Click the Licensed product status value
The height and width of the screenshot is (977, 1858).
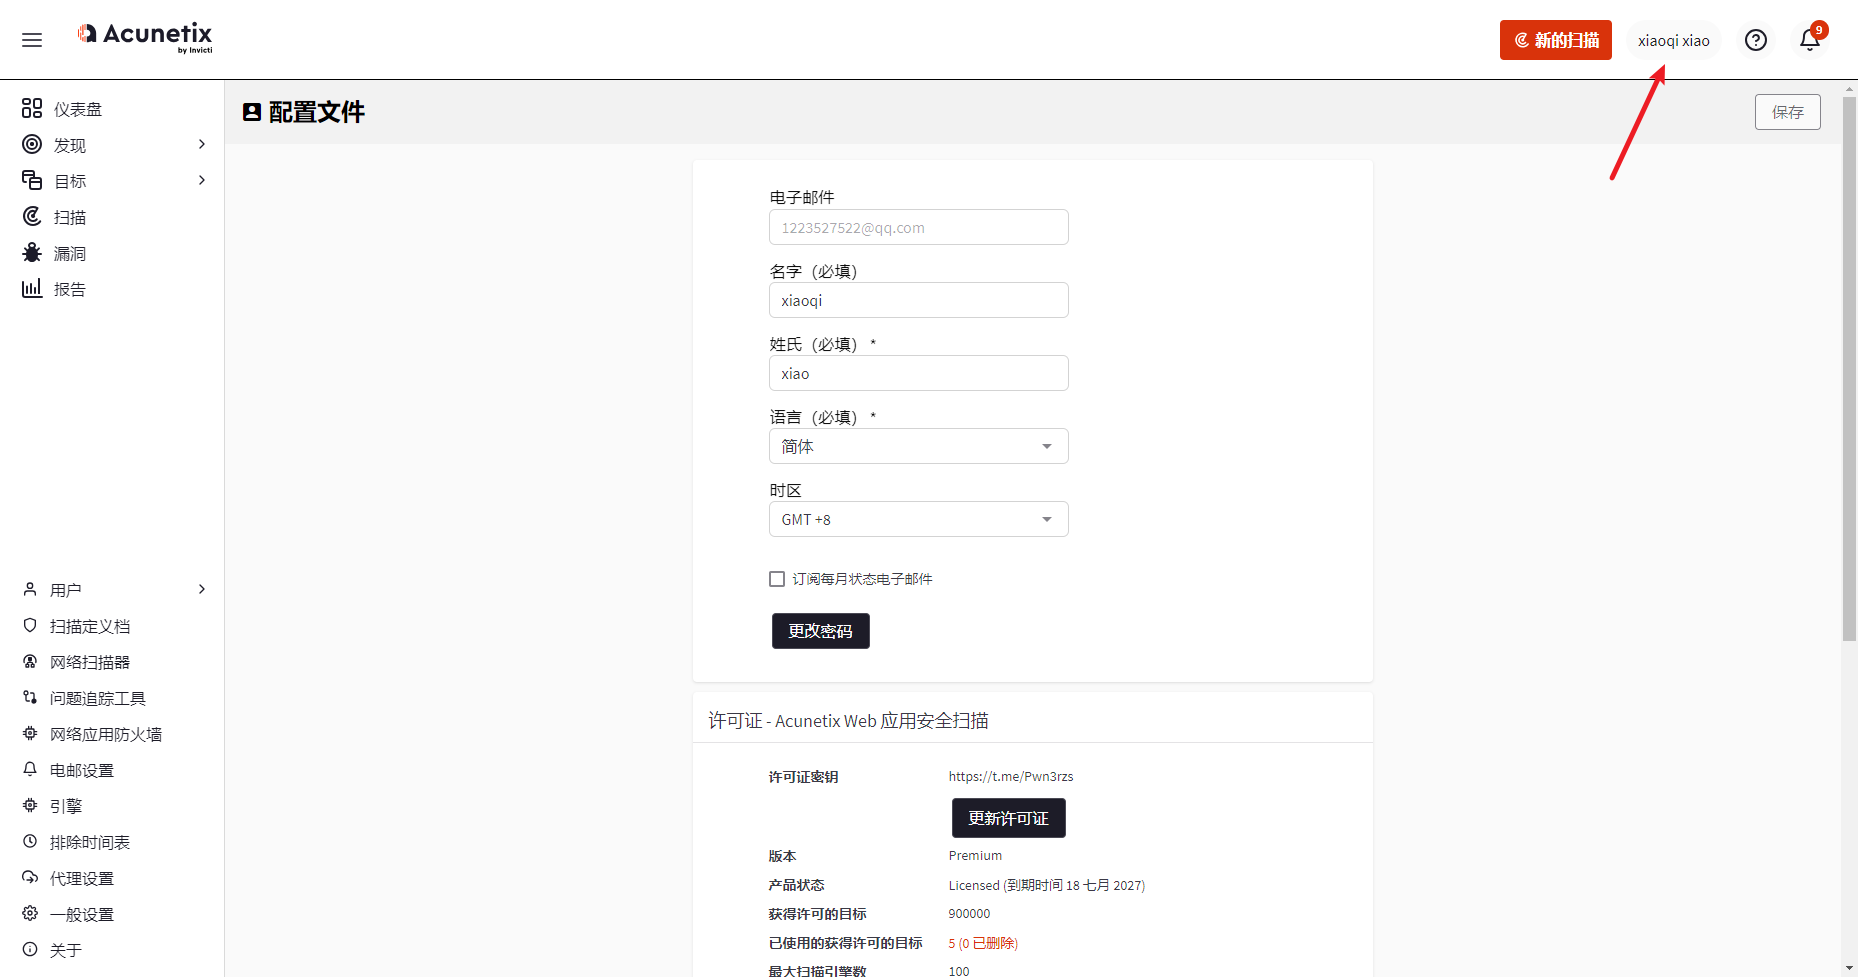pos(1047,885)
